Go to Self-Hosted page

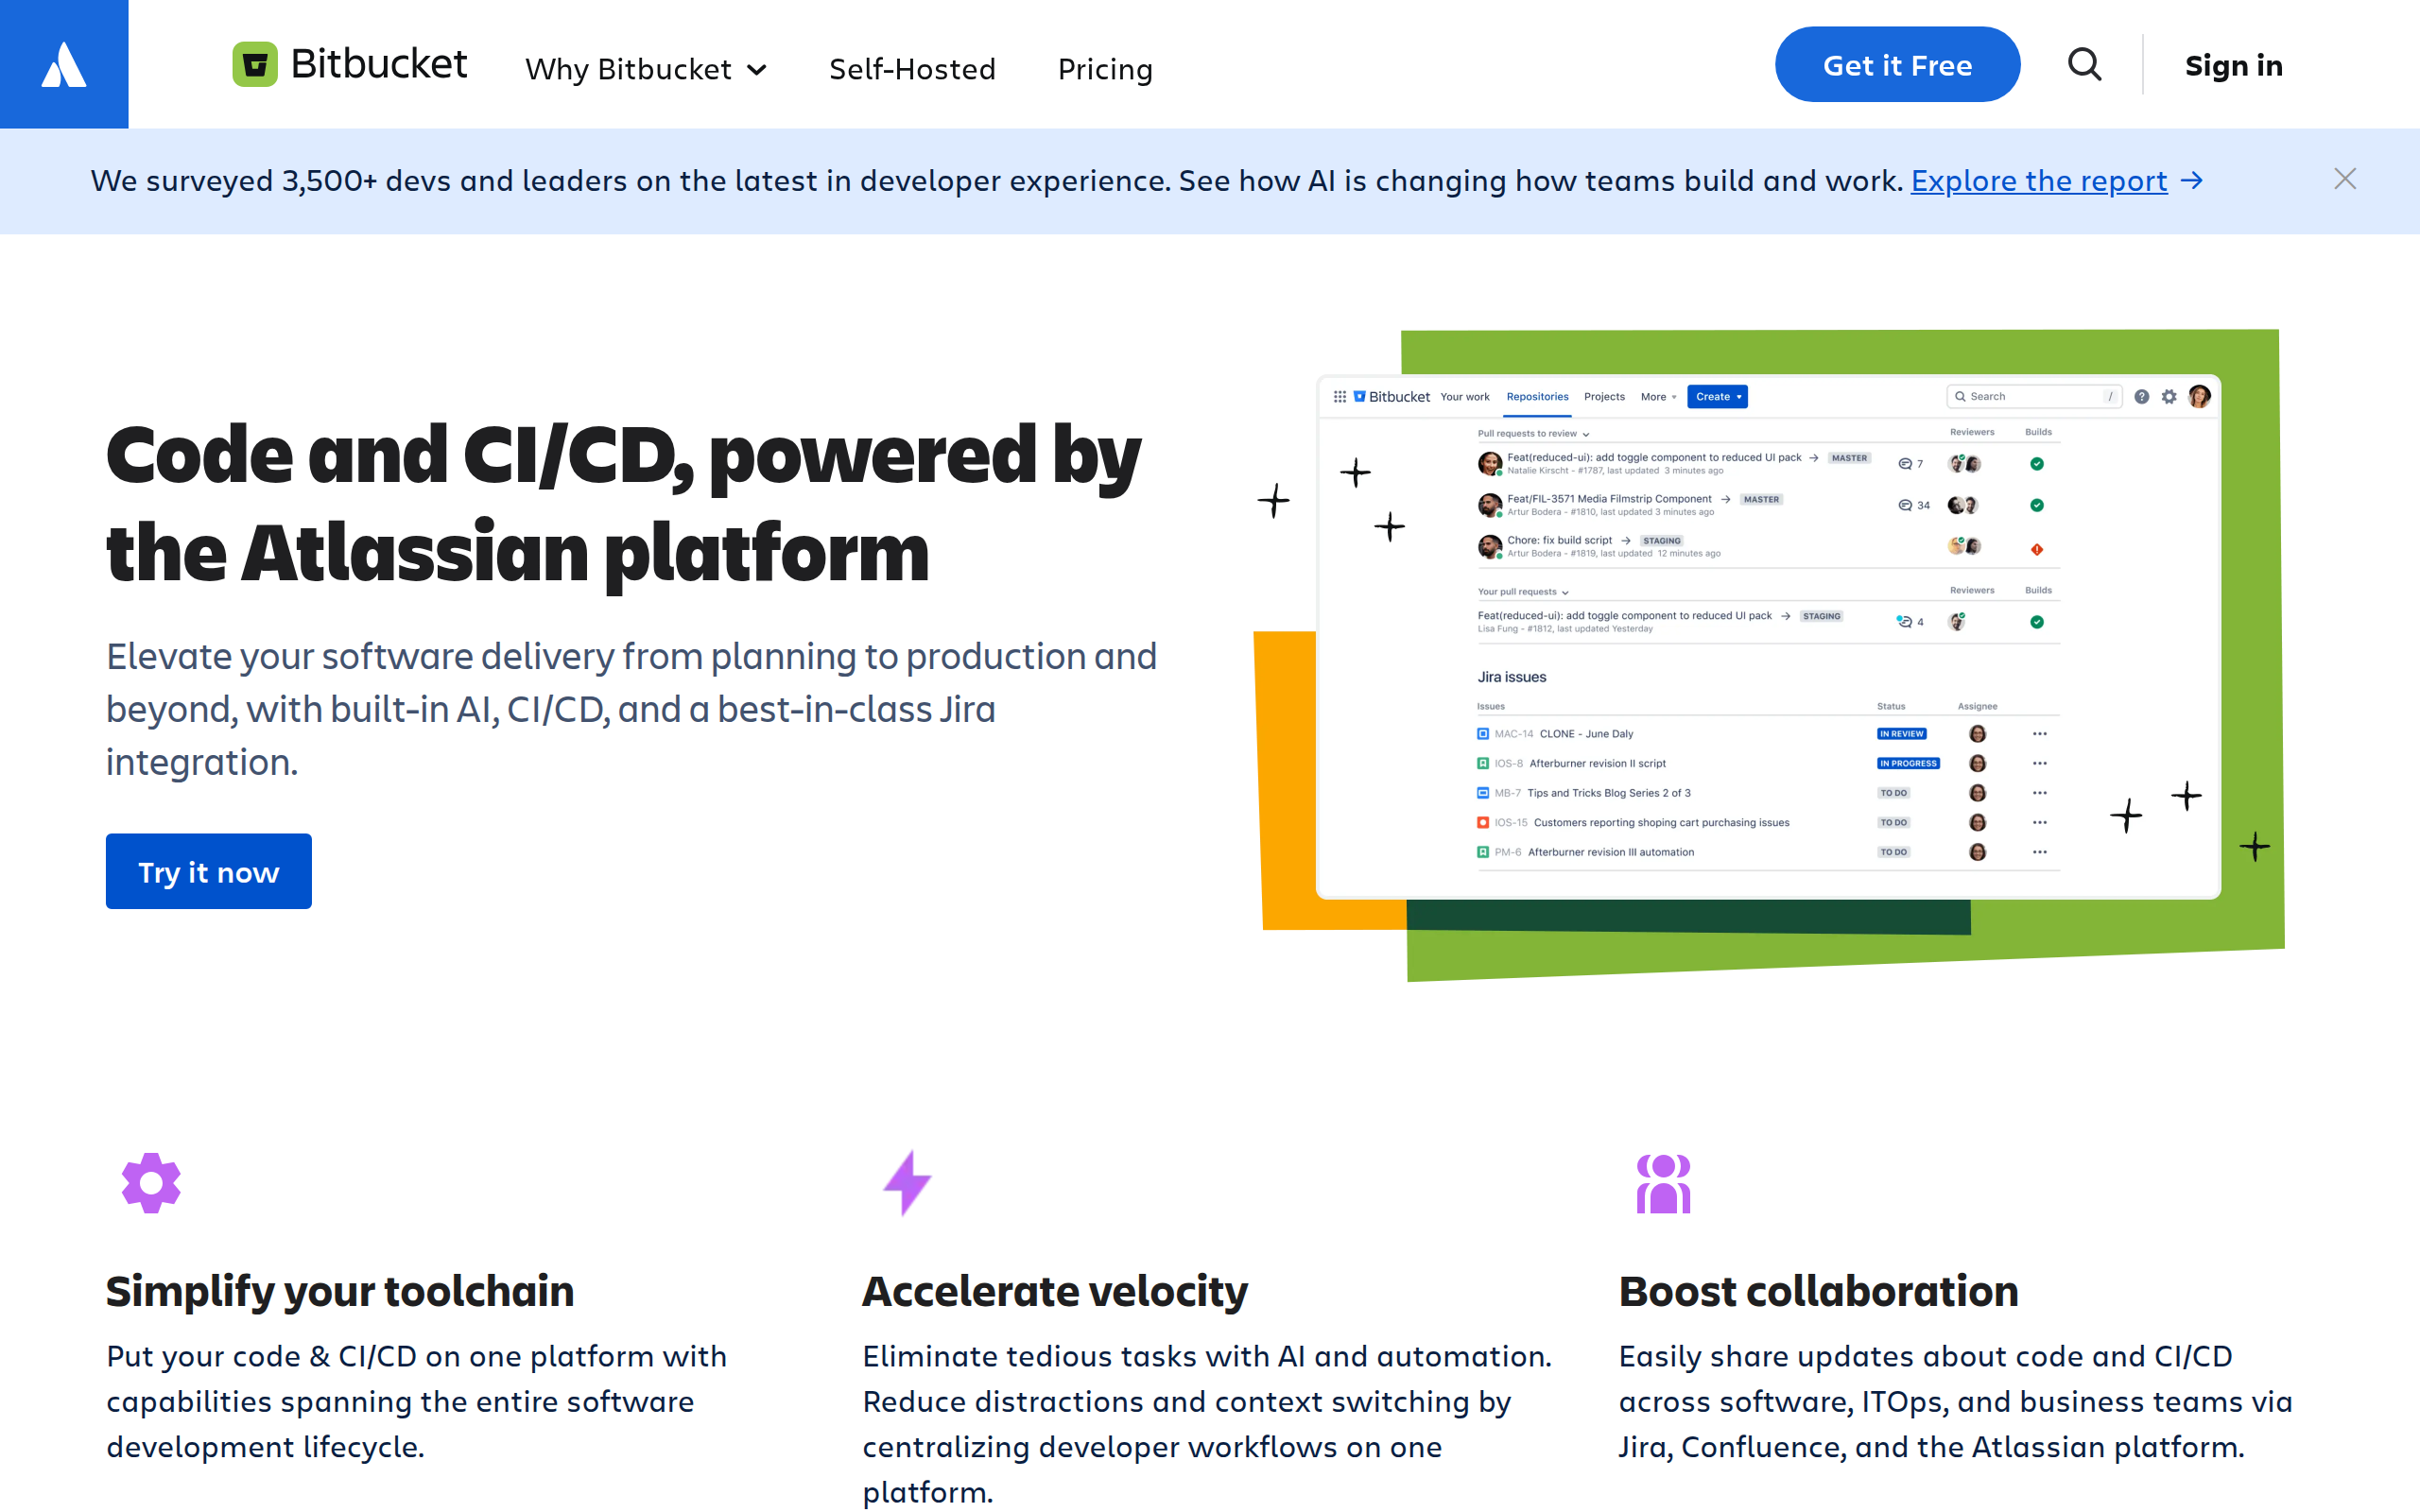pyautogui.click(x=912, y=69)
